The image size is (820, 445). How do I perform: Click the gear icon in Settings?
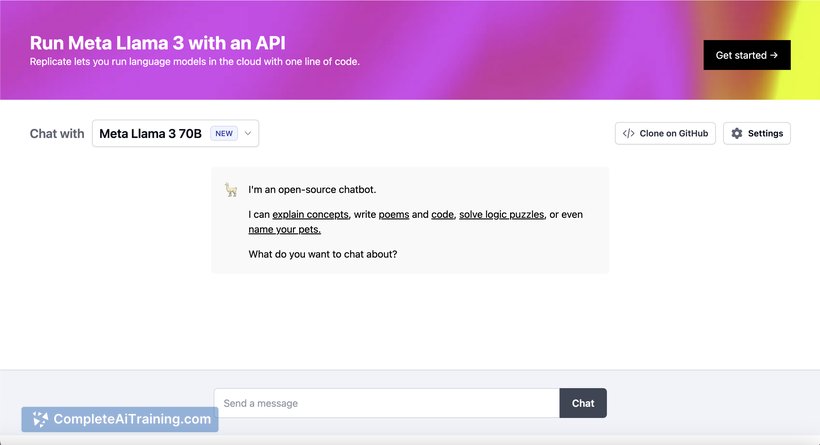[x=737, y=133]
